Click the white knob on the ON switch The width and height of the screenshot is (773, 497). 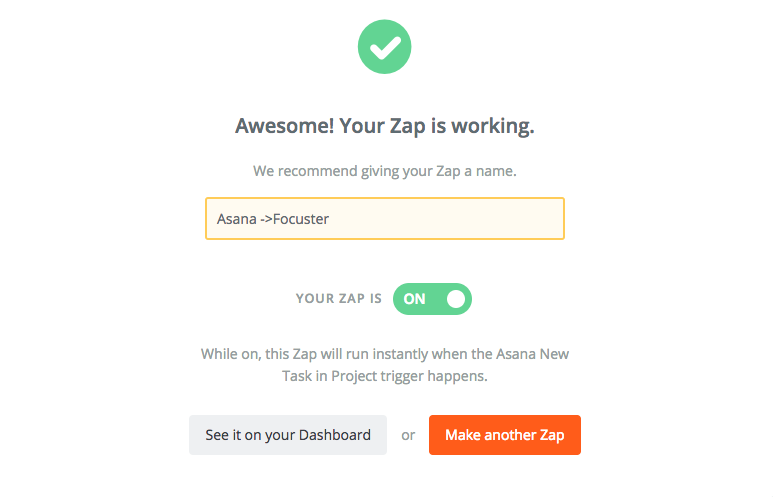pyautogui.click(x=456, y=299)
